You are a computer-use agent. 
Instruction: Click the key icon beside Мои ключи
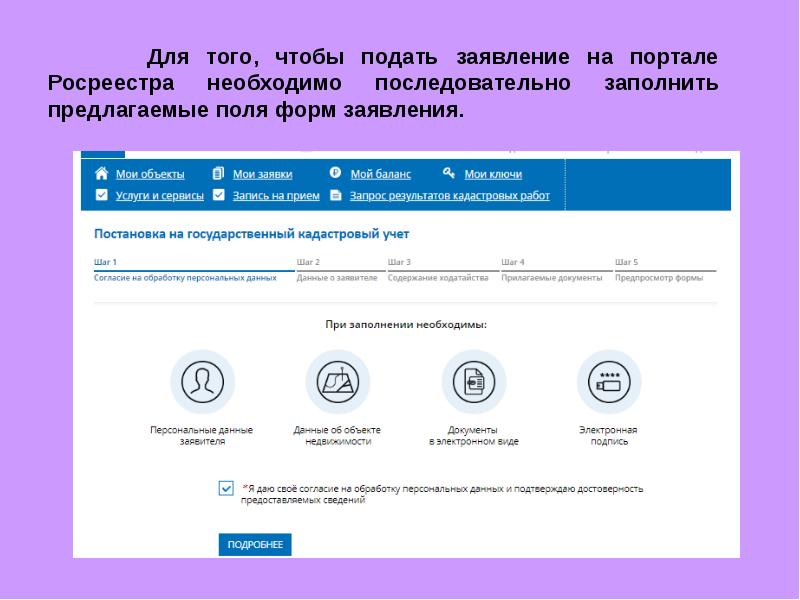(x=449, y=174)
